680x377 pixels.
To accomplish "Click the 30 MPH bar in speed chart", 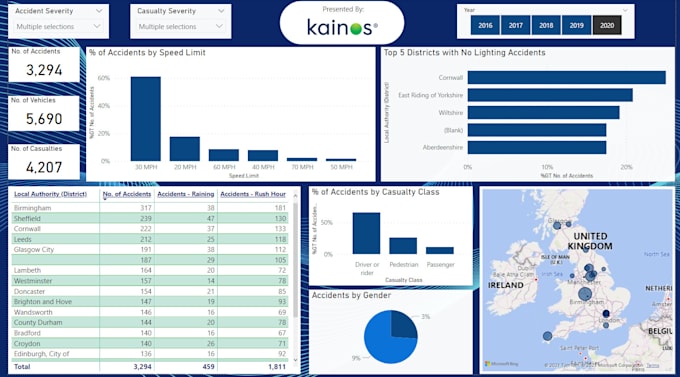I will pyautogui.click(x=146, y=119).
